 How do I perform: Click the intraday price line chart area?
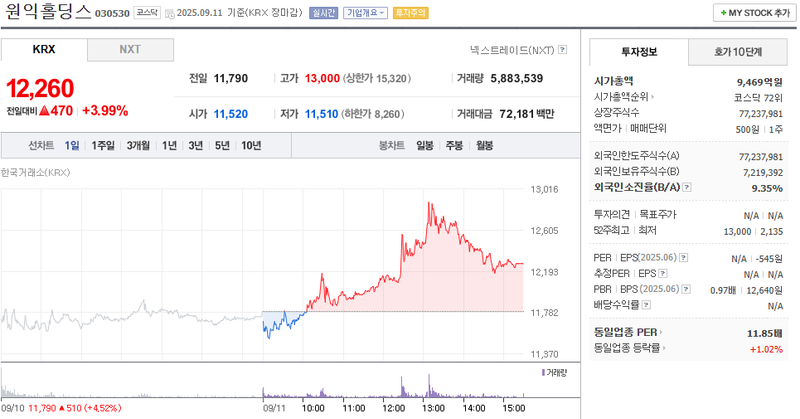pyautogui.click(x=263, y=273)
